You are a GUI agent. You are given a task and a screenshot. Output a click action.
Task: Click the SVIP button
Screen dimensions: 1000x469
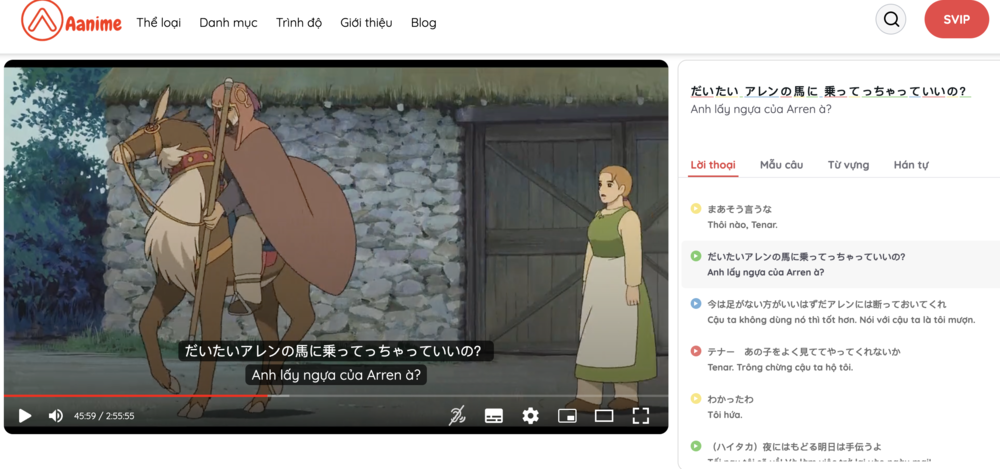pyautogui.click(x=956, y=20)
